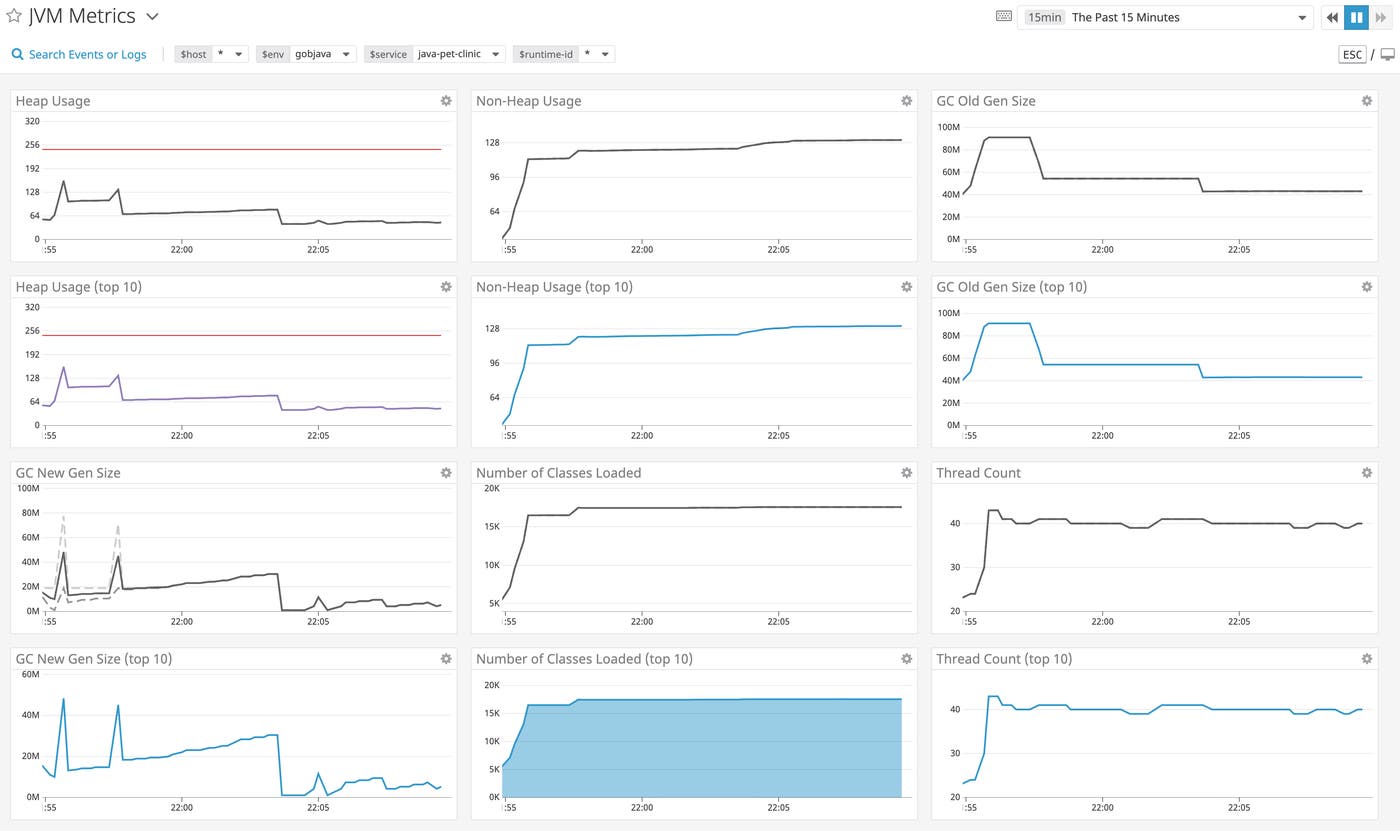
Task: Enter TV mode using the monitor icon
Action: [x=1389, y=54]
